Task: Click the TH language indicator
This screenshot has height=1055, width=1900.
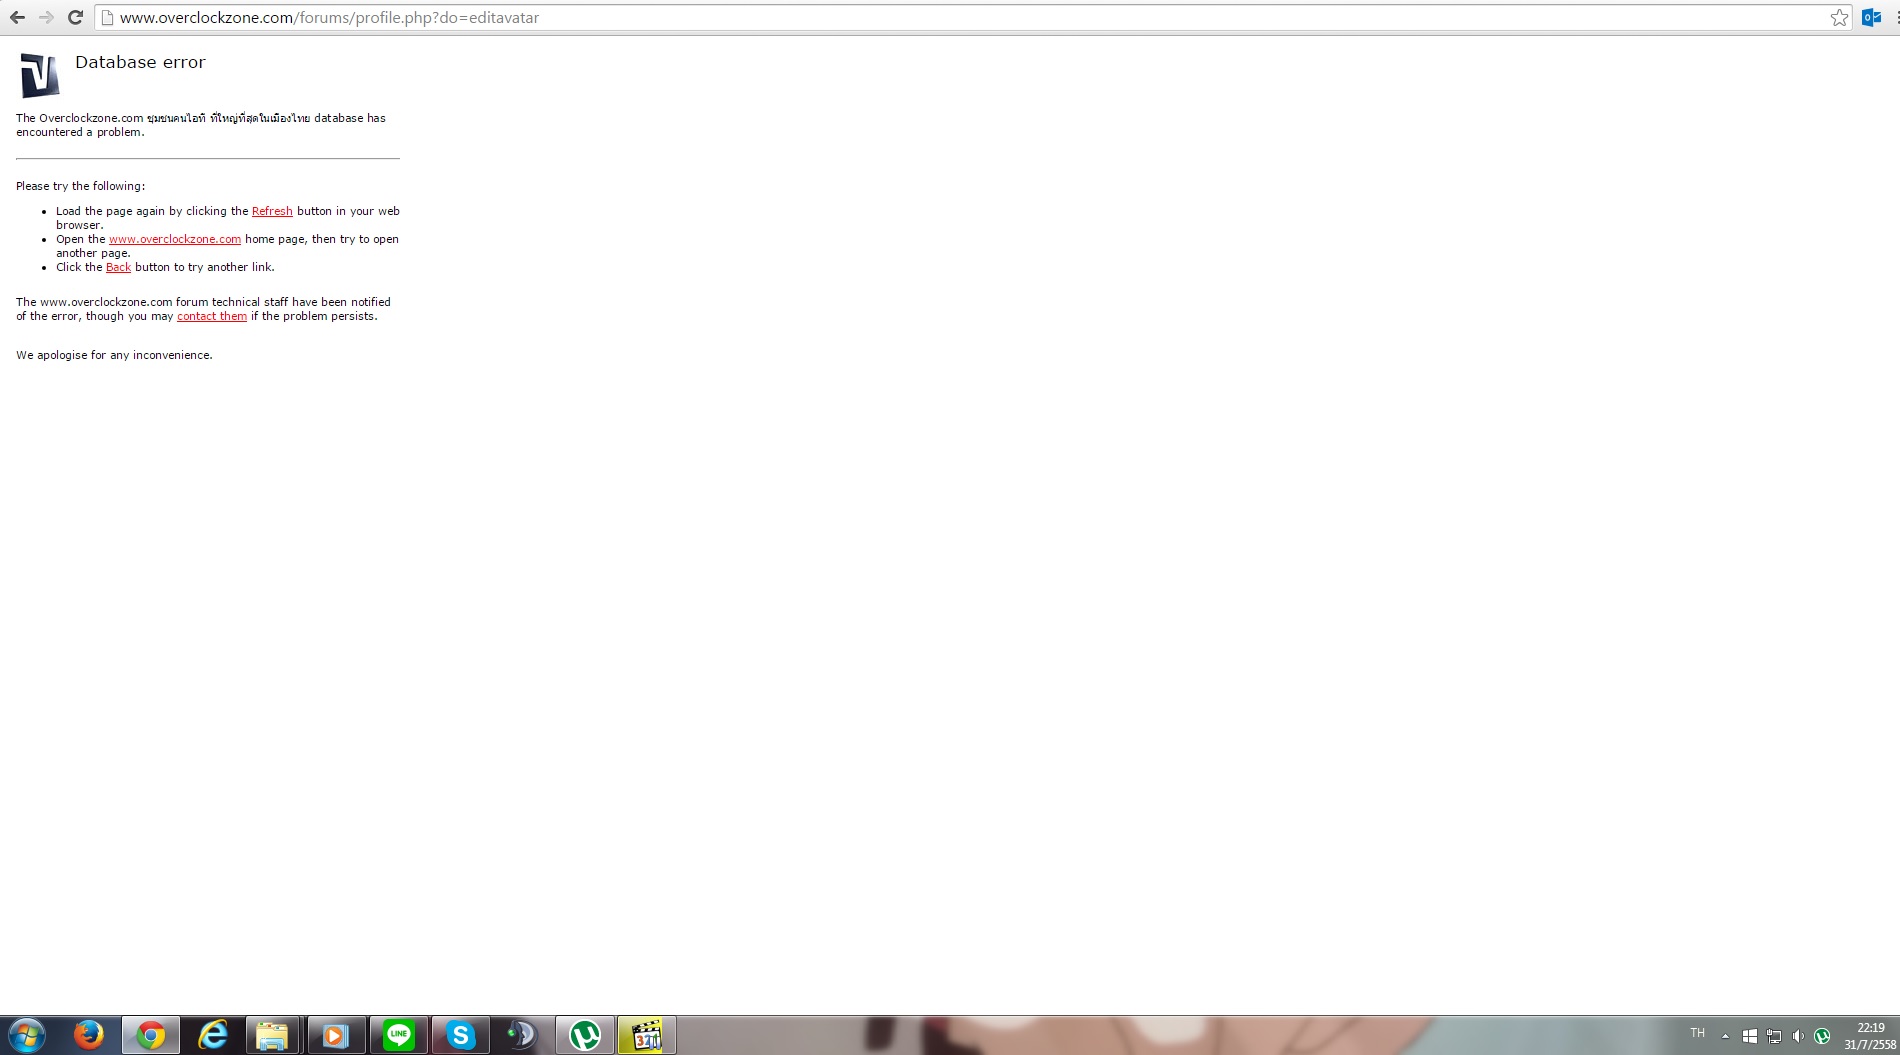Action: [1697, 1033]
